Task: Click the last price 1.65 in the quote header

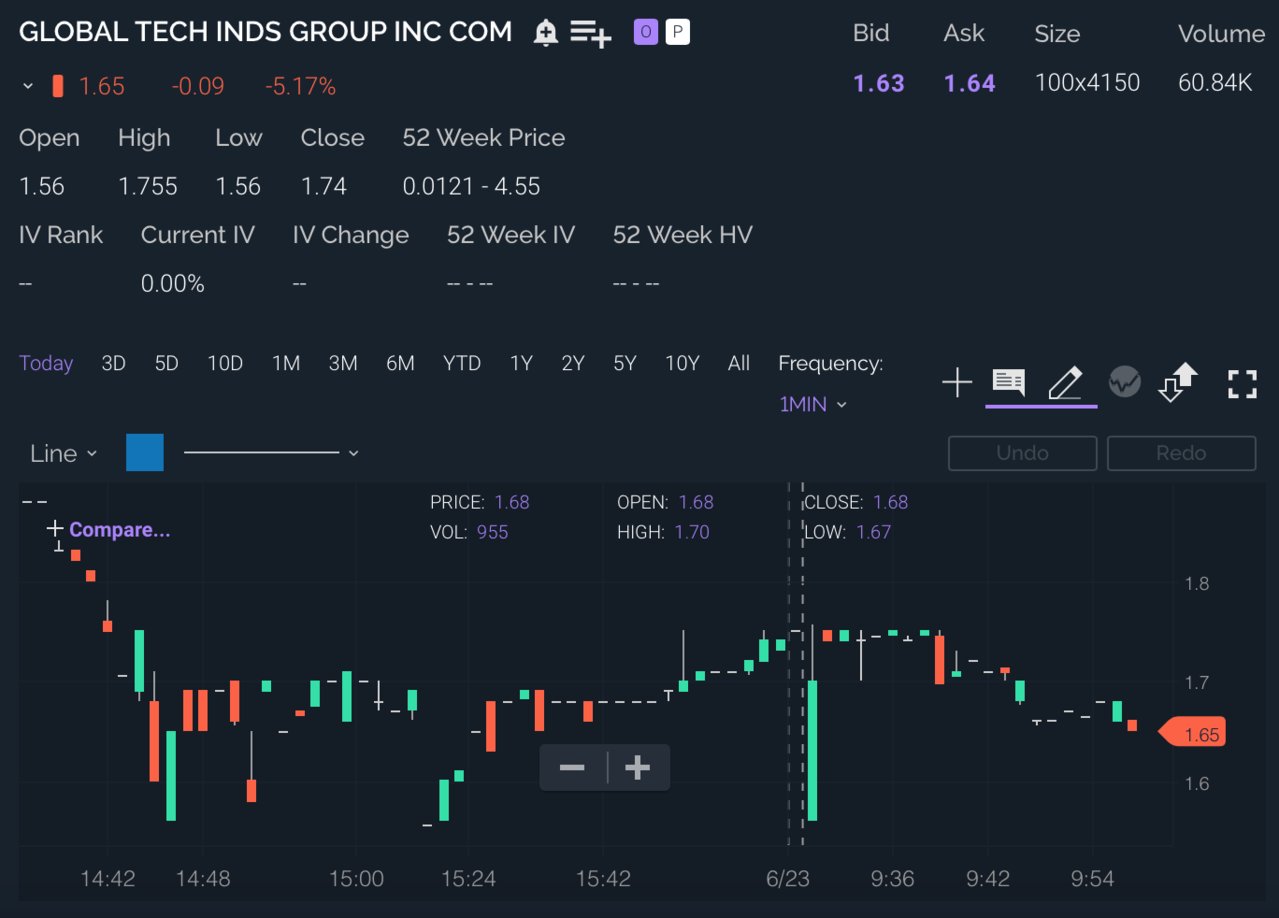Action: point(102,87)
